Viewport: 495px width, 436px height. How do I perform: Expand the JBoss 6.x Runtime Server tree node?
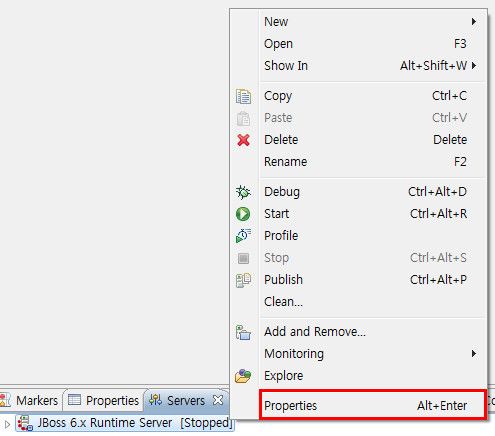[7, 424]
